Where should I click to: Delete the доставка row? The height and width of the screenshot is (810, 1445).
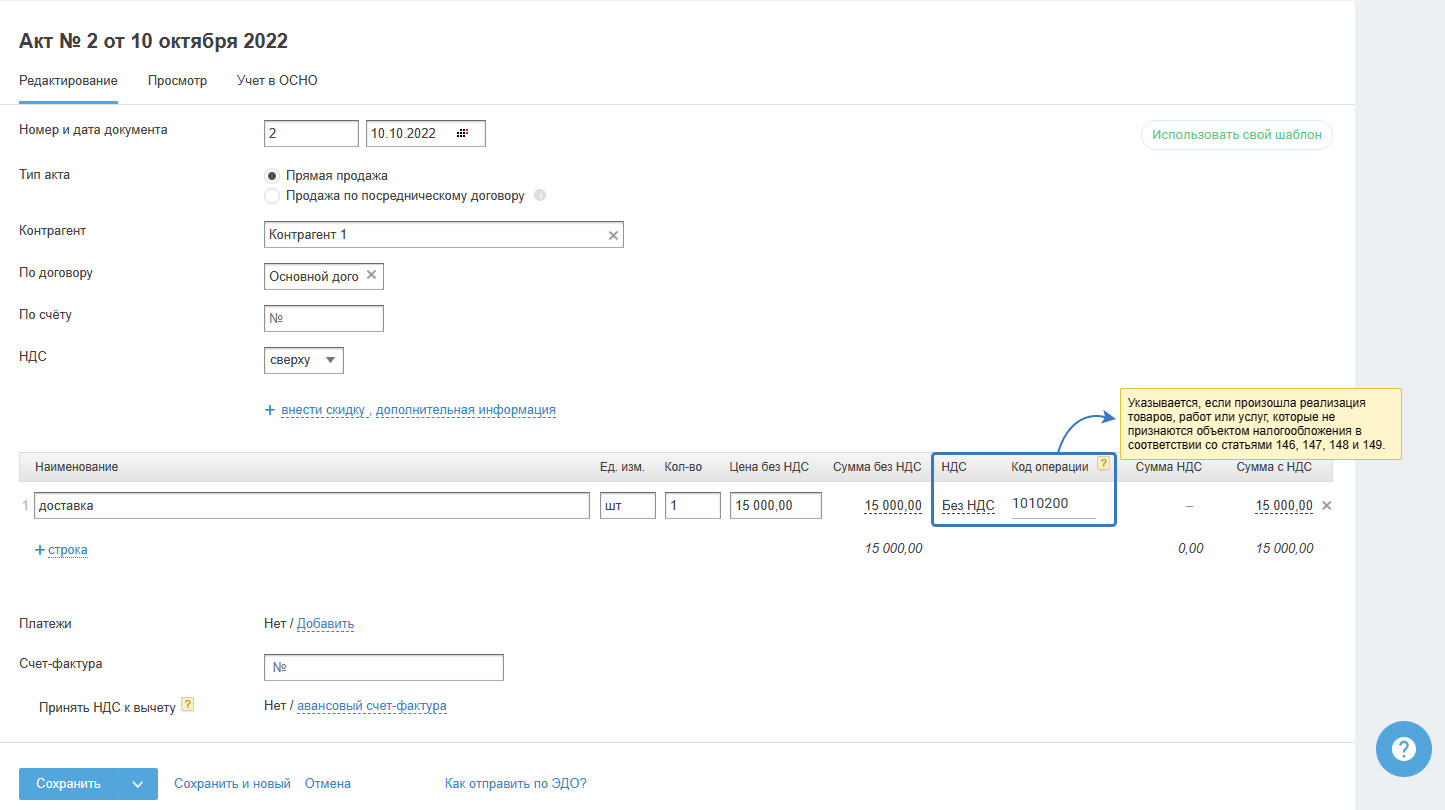(x=1327, y=506)
